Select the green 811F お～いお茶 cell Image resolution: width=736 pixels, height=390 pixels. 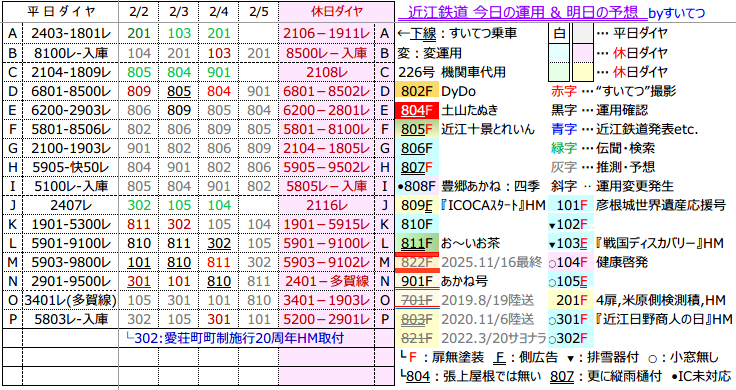[417, 243]
